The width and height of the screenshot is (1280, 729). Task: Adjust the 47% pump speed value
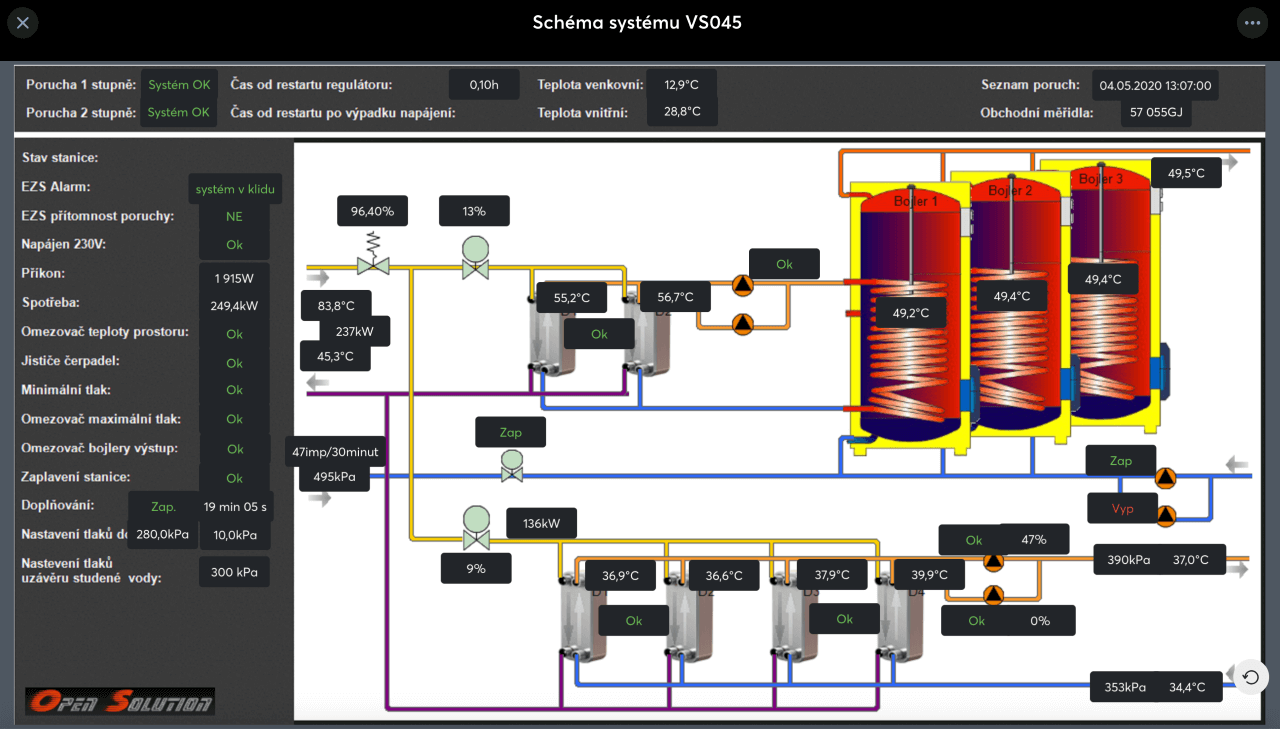pos(1034,538)
